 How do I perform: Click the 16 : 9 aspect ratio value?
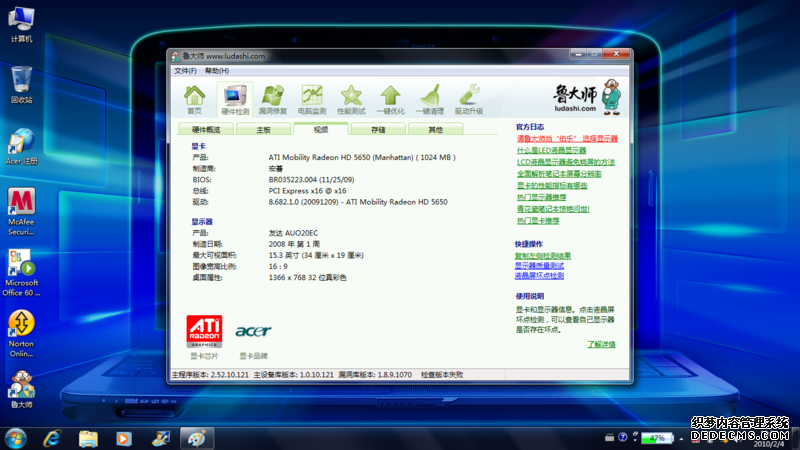(278, 267)
